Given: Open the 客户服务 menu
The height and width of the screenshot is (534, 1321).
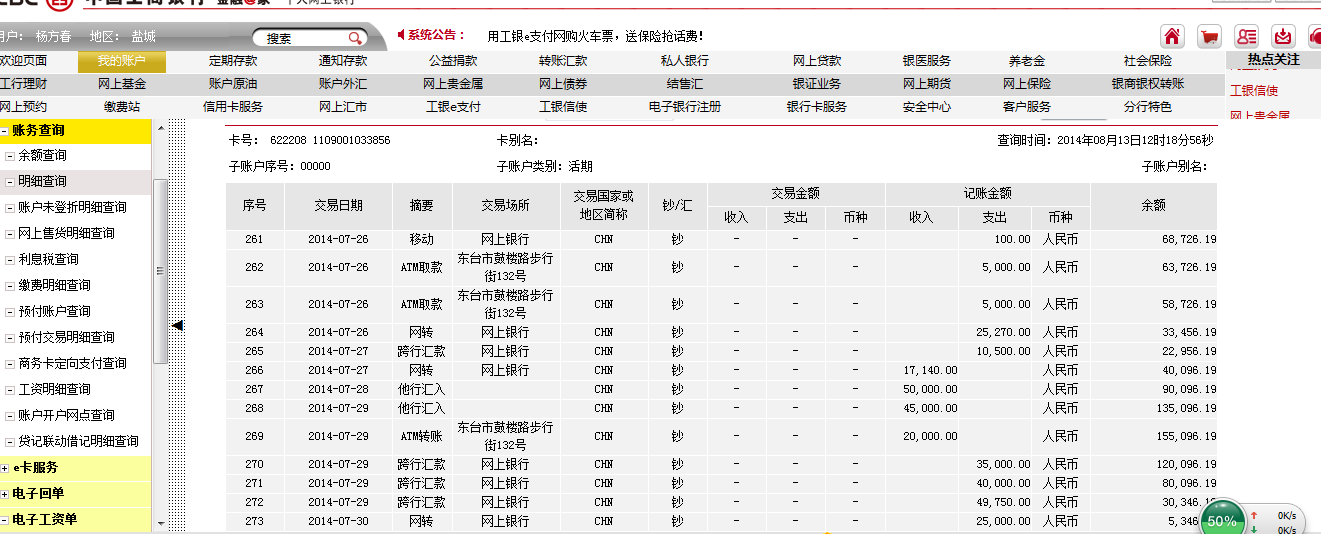Looking at the screenshot, I should pos(1027,107).
